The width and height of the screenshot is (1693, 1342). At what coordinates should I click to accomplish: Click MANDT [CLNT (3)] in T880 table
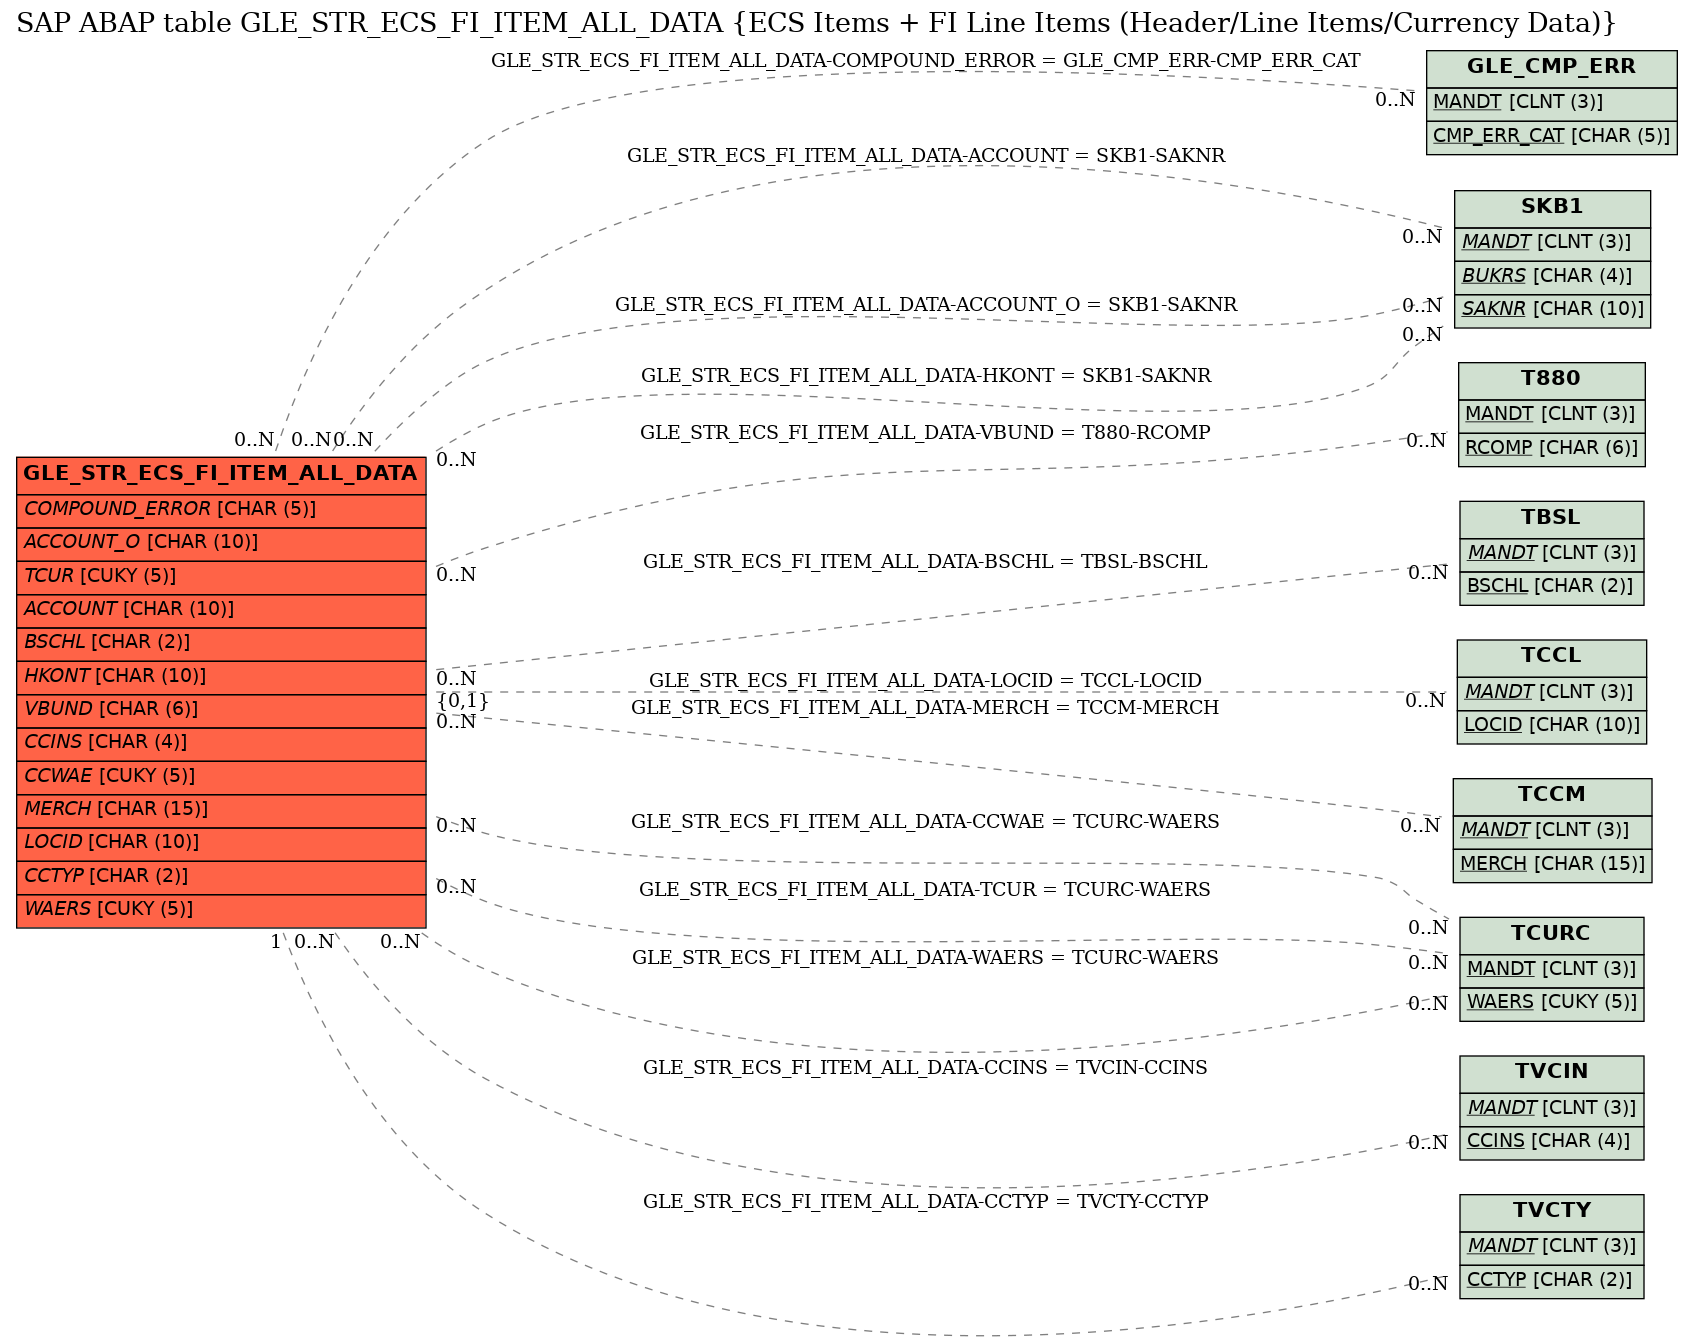(x=1551, y=415)
